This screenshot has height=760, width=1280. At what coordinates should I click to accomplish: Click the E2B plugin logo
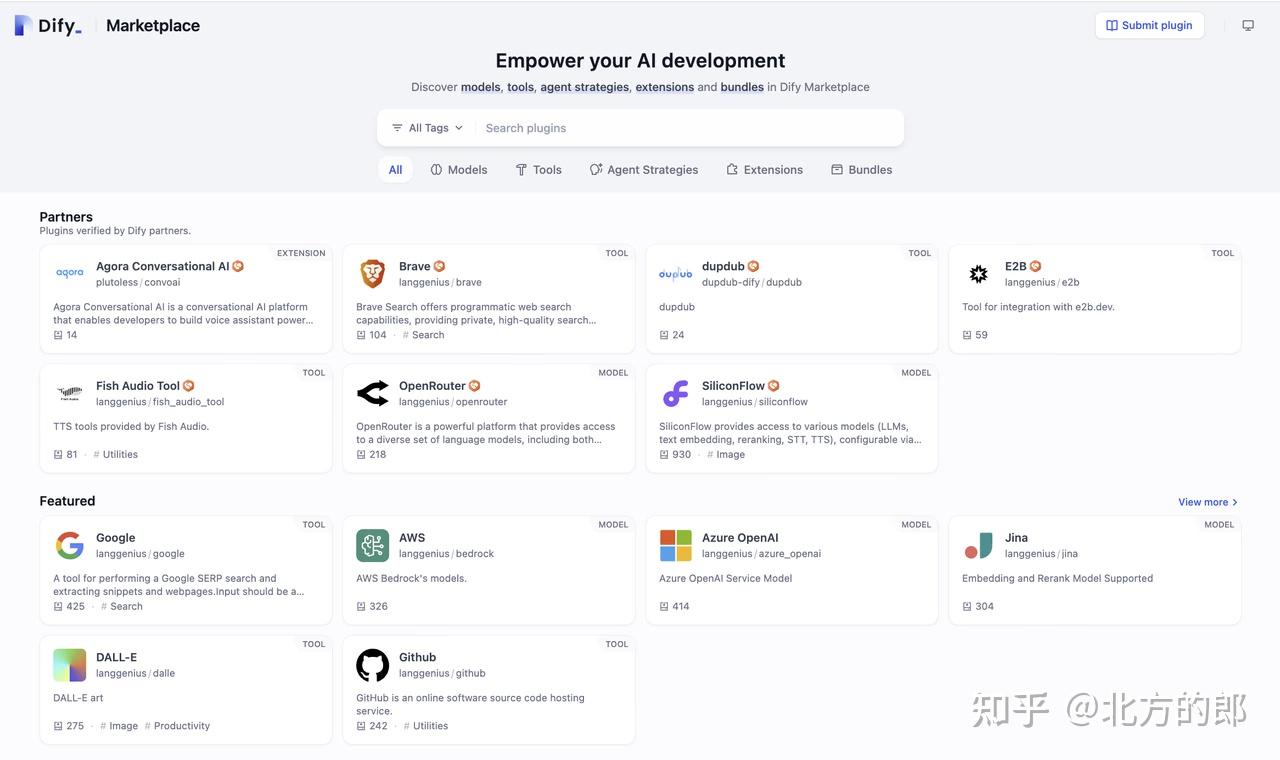point(979,273)
